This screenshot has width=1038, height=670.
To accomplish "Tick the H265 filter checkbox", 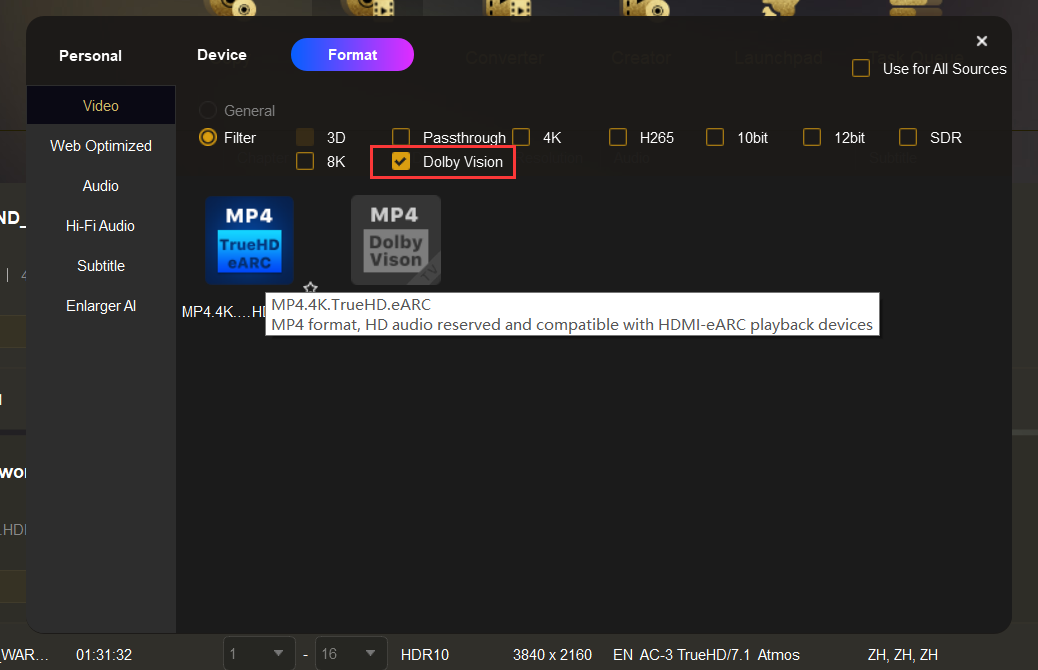I will point(618,137).
